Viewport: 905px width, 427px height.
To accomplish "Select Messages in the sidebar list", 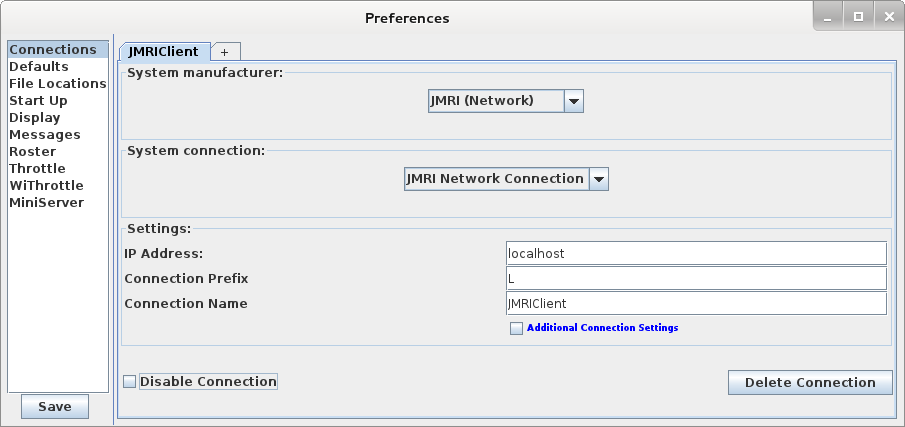I will pos(58,134).
